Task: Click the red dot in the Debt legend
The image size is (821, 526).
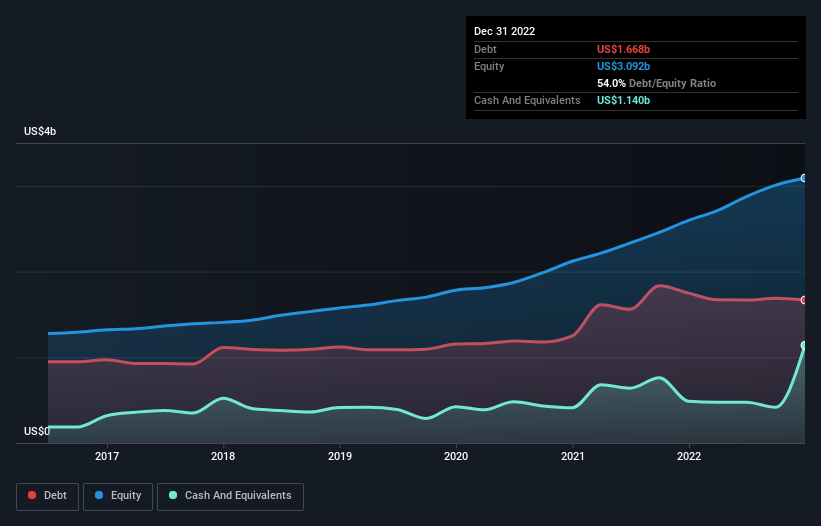Action: (x=34, y=496)
